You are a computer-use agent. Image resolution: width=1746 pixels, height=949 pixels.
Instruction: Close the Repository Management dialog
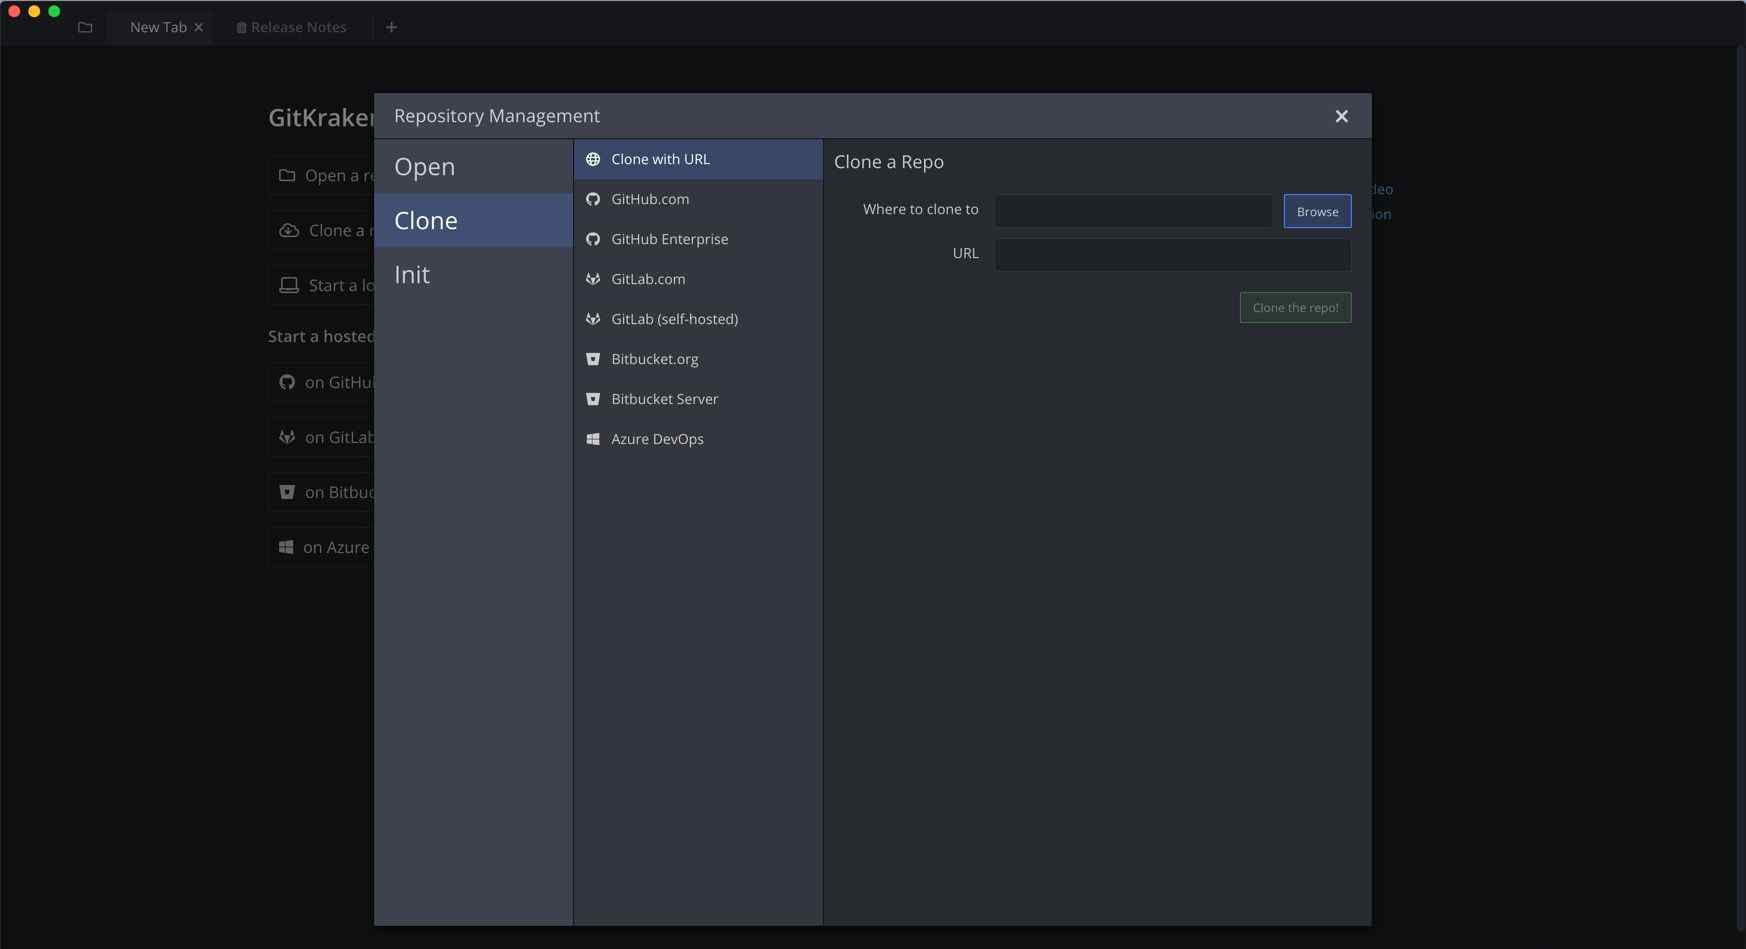pos(1342,116)
